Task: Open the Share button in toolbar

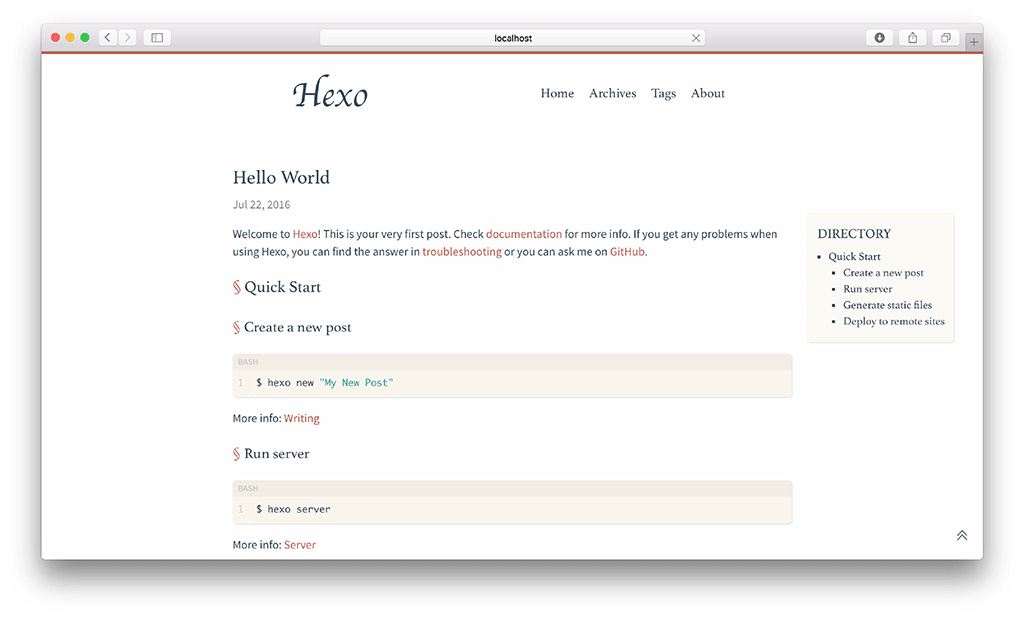Action: (912, 37)
